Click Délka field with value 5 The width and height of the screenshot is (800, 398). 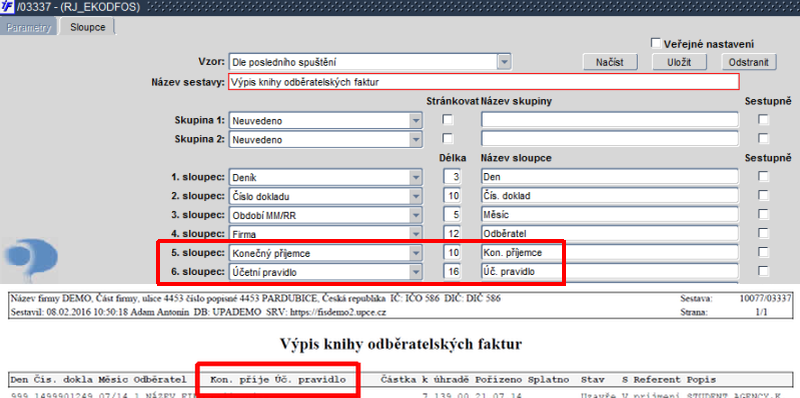coord(452,214)
